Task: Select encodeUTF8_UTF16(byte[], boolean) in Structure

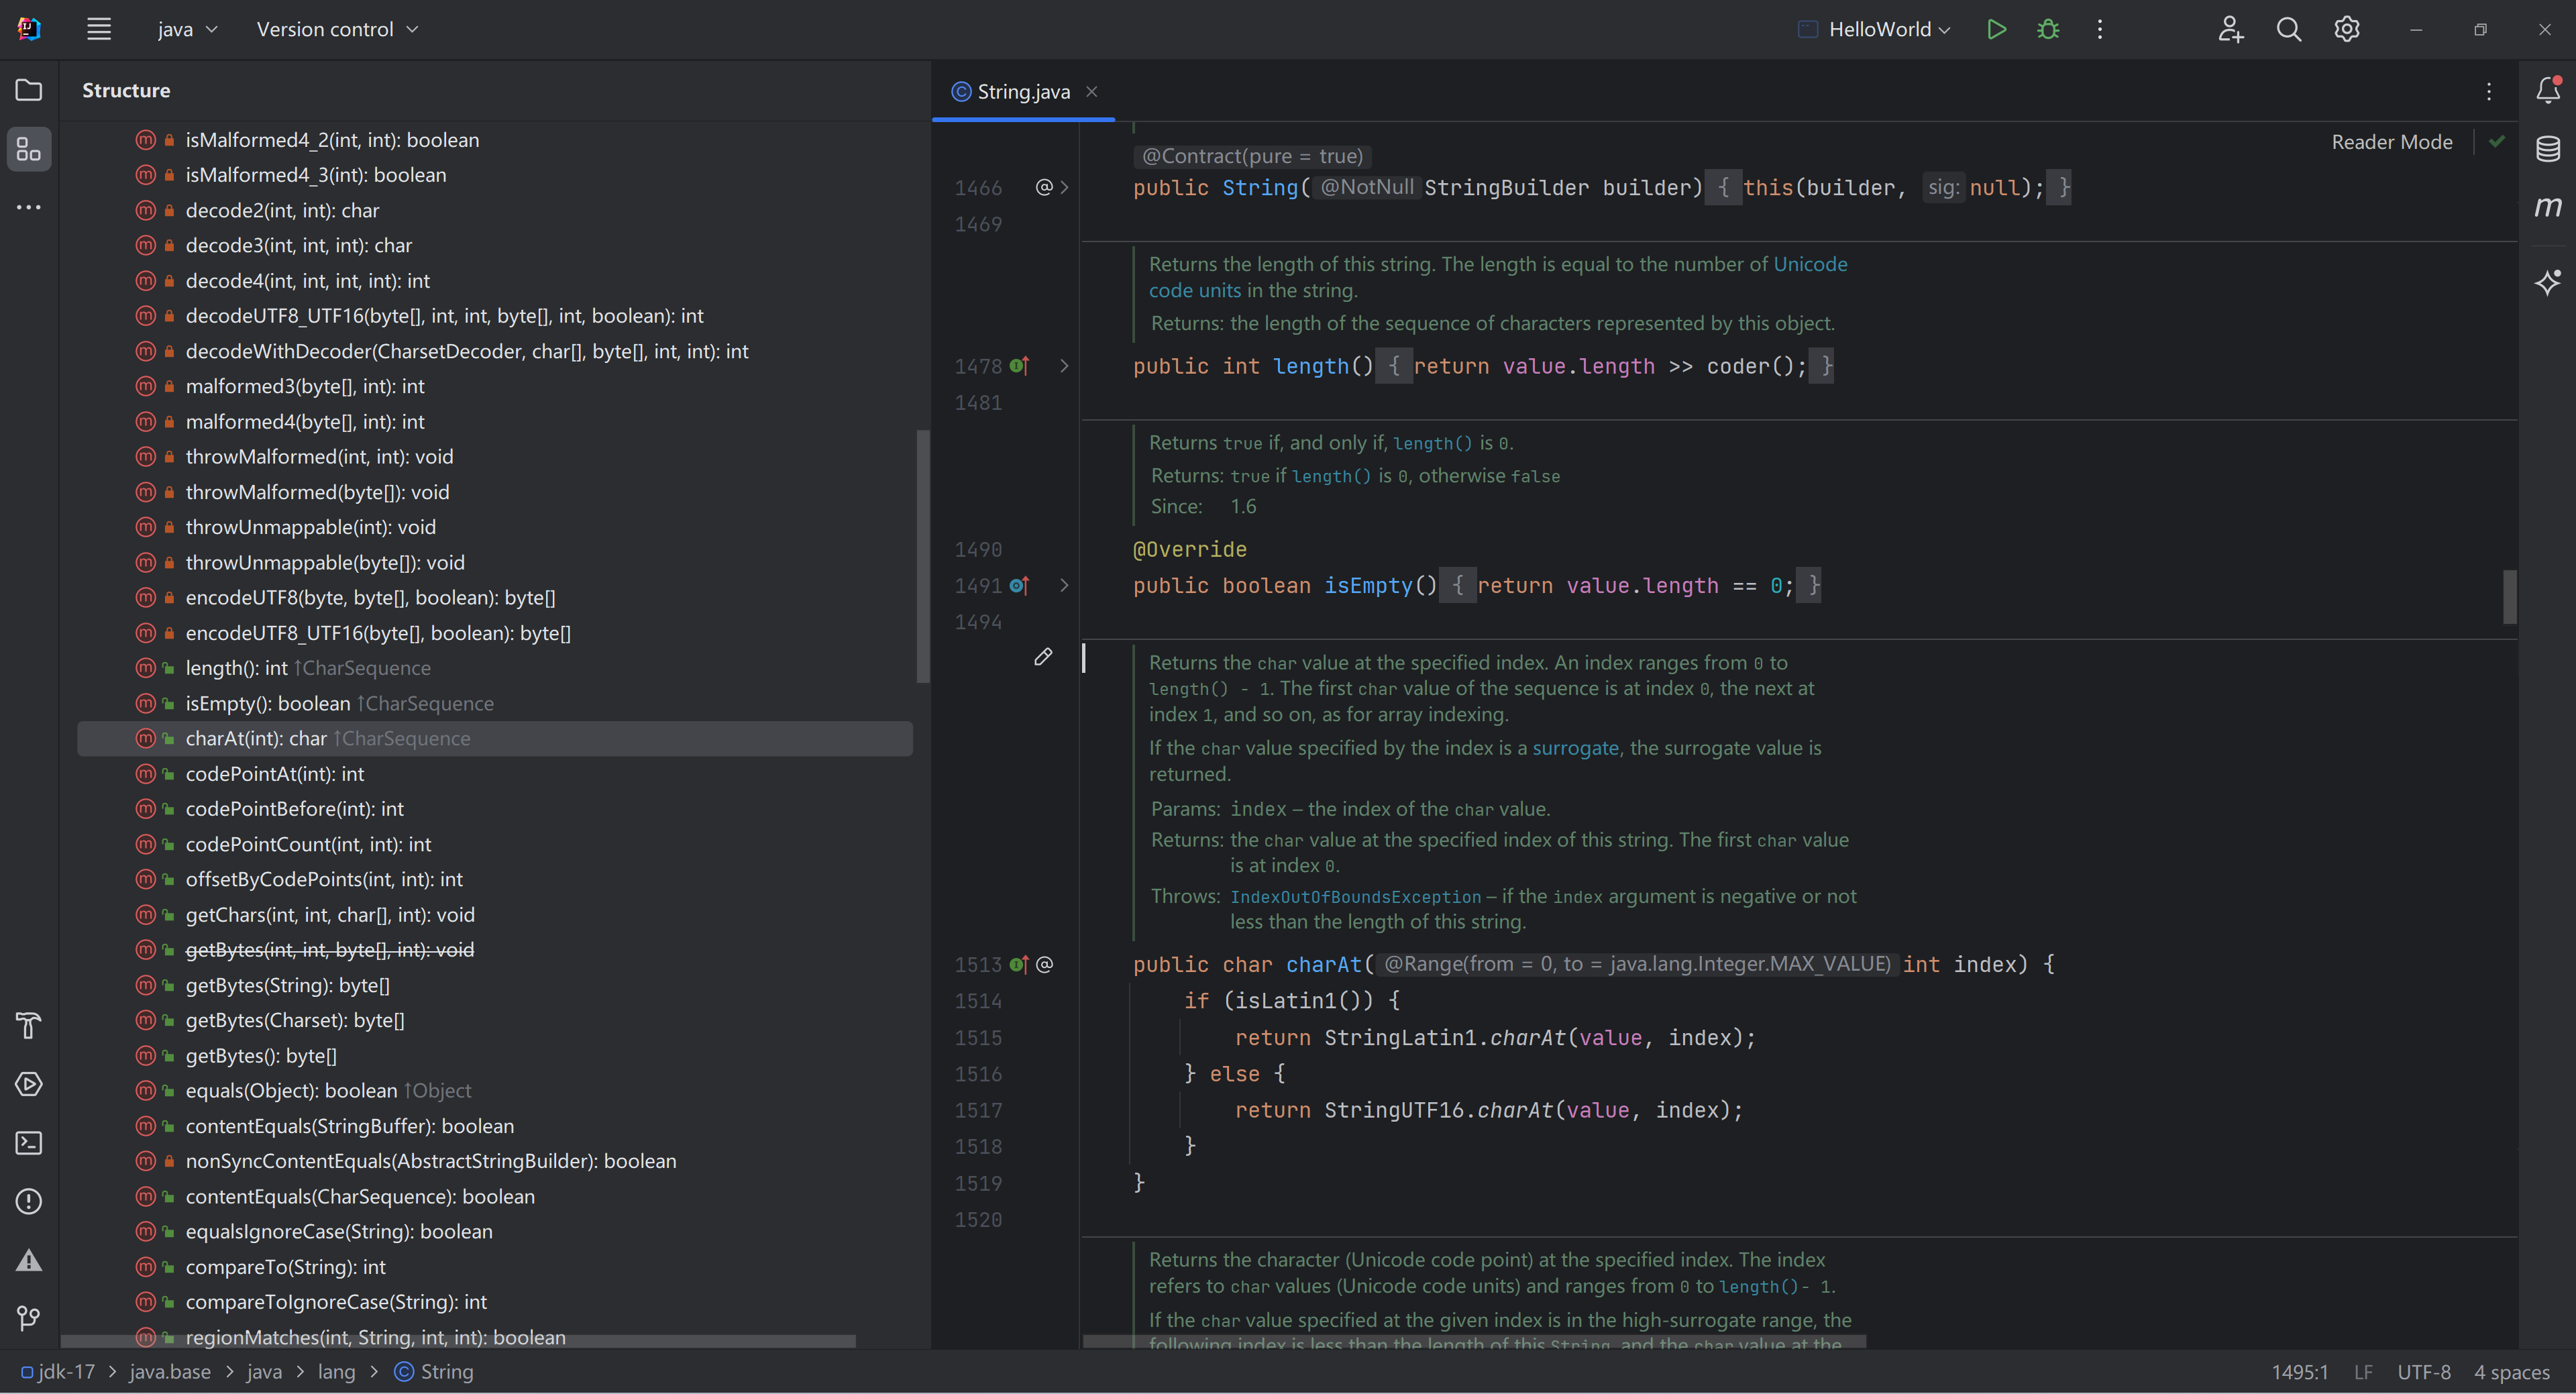Action: click(x=494, y=633)
